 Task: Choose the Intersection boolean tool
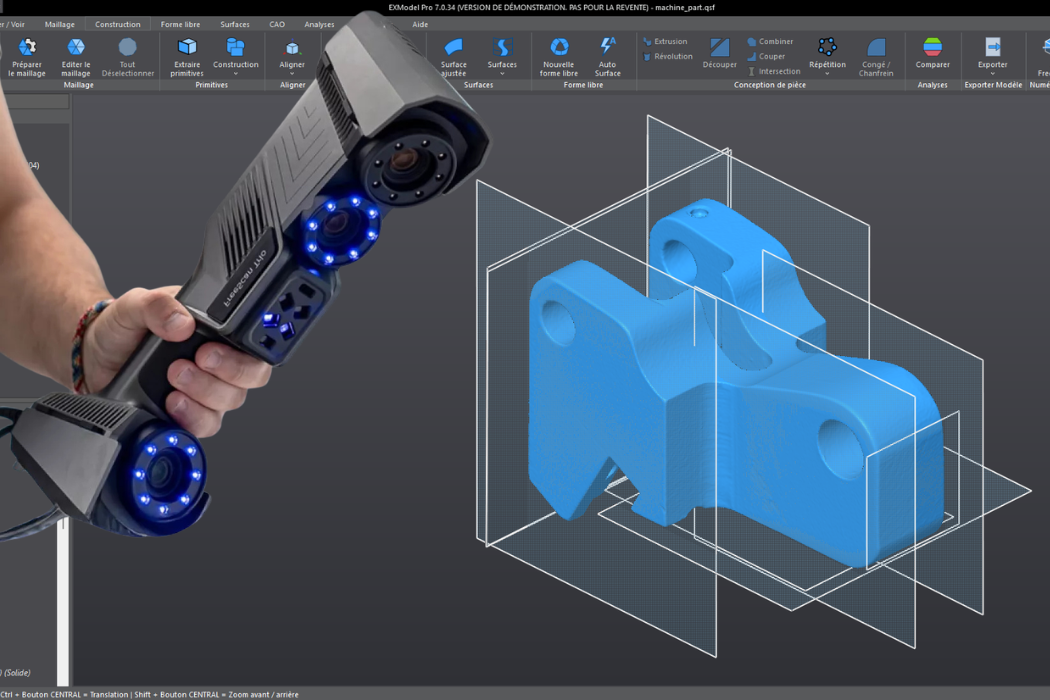773,72
